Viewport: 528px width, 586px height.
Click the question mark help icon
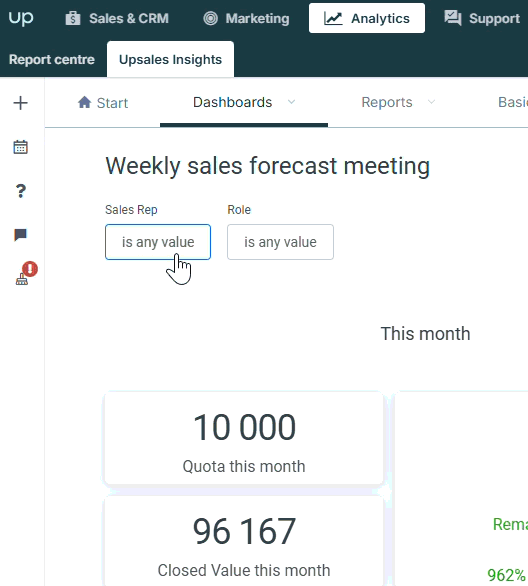(21, 191)
